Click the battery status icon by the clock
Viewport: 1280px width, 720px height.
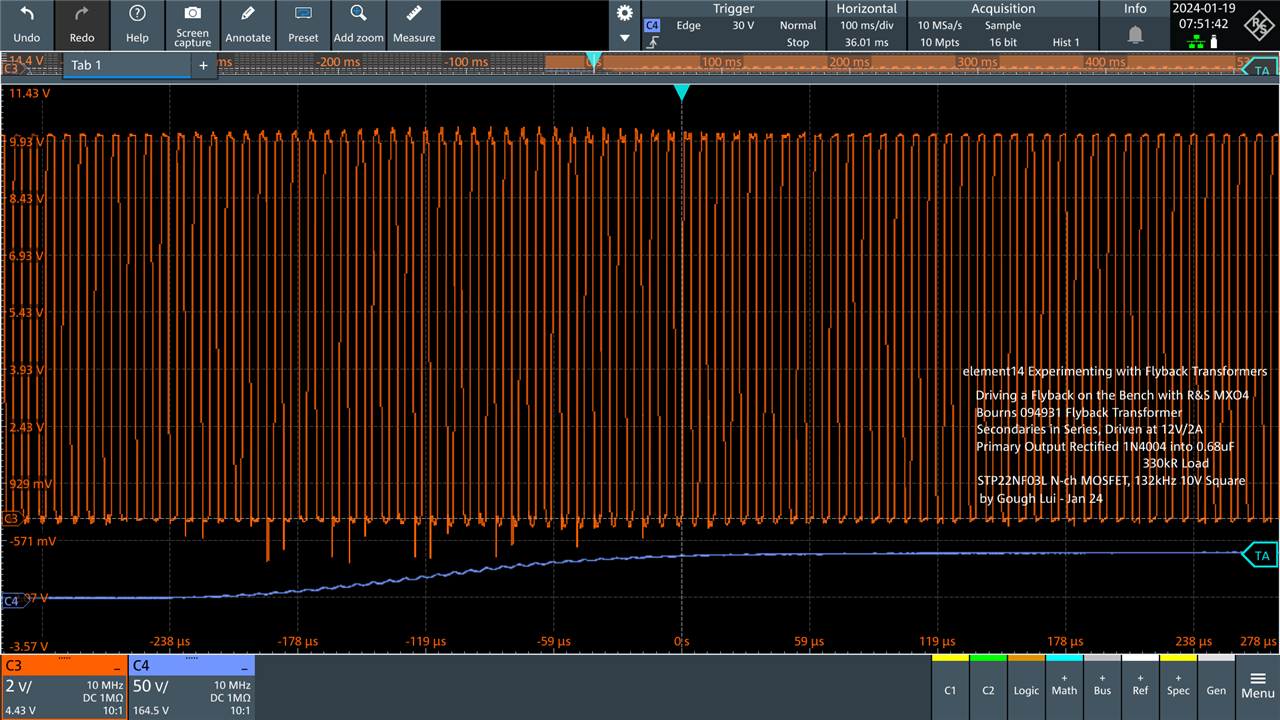click(x=1214, y=42)
